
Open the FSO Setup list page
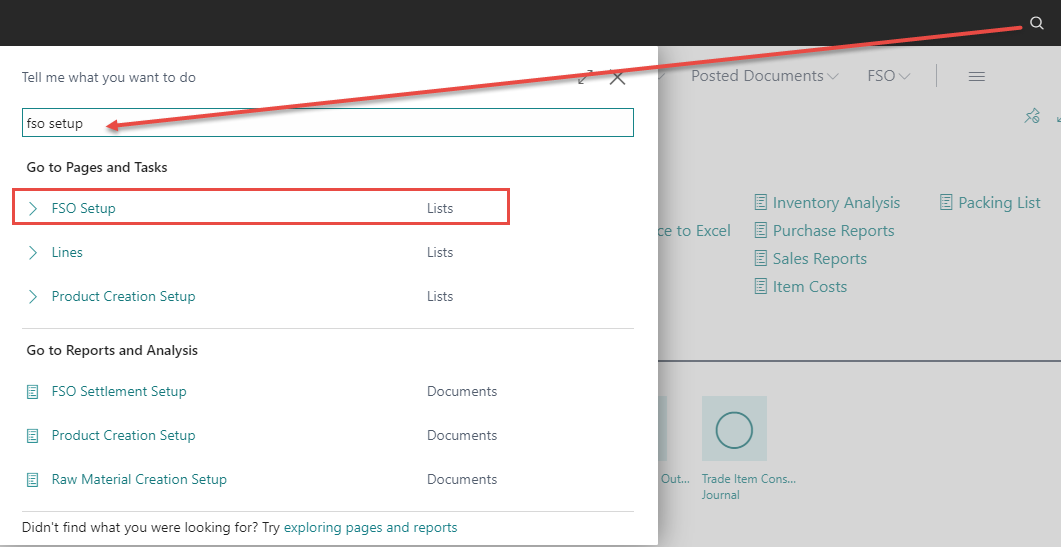coord(84,208)
